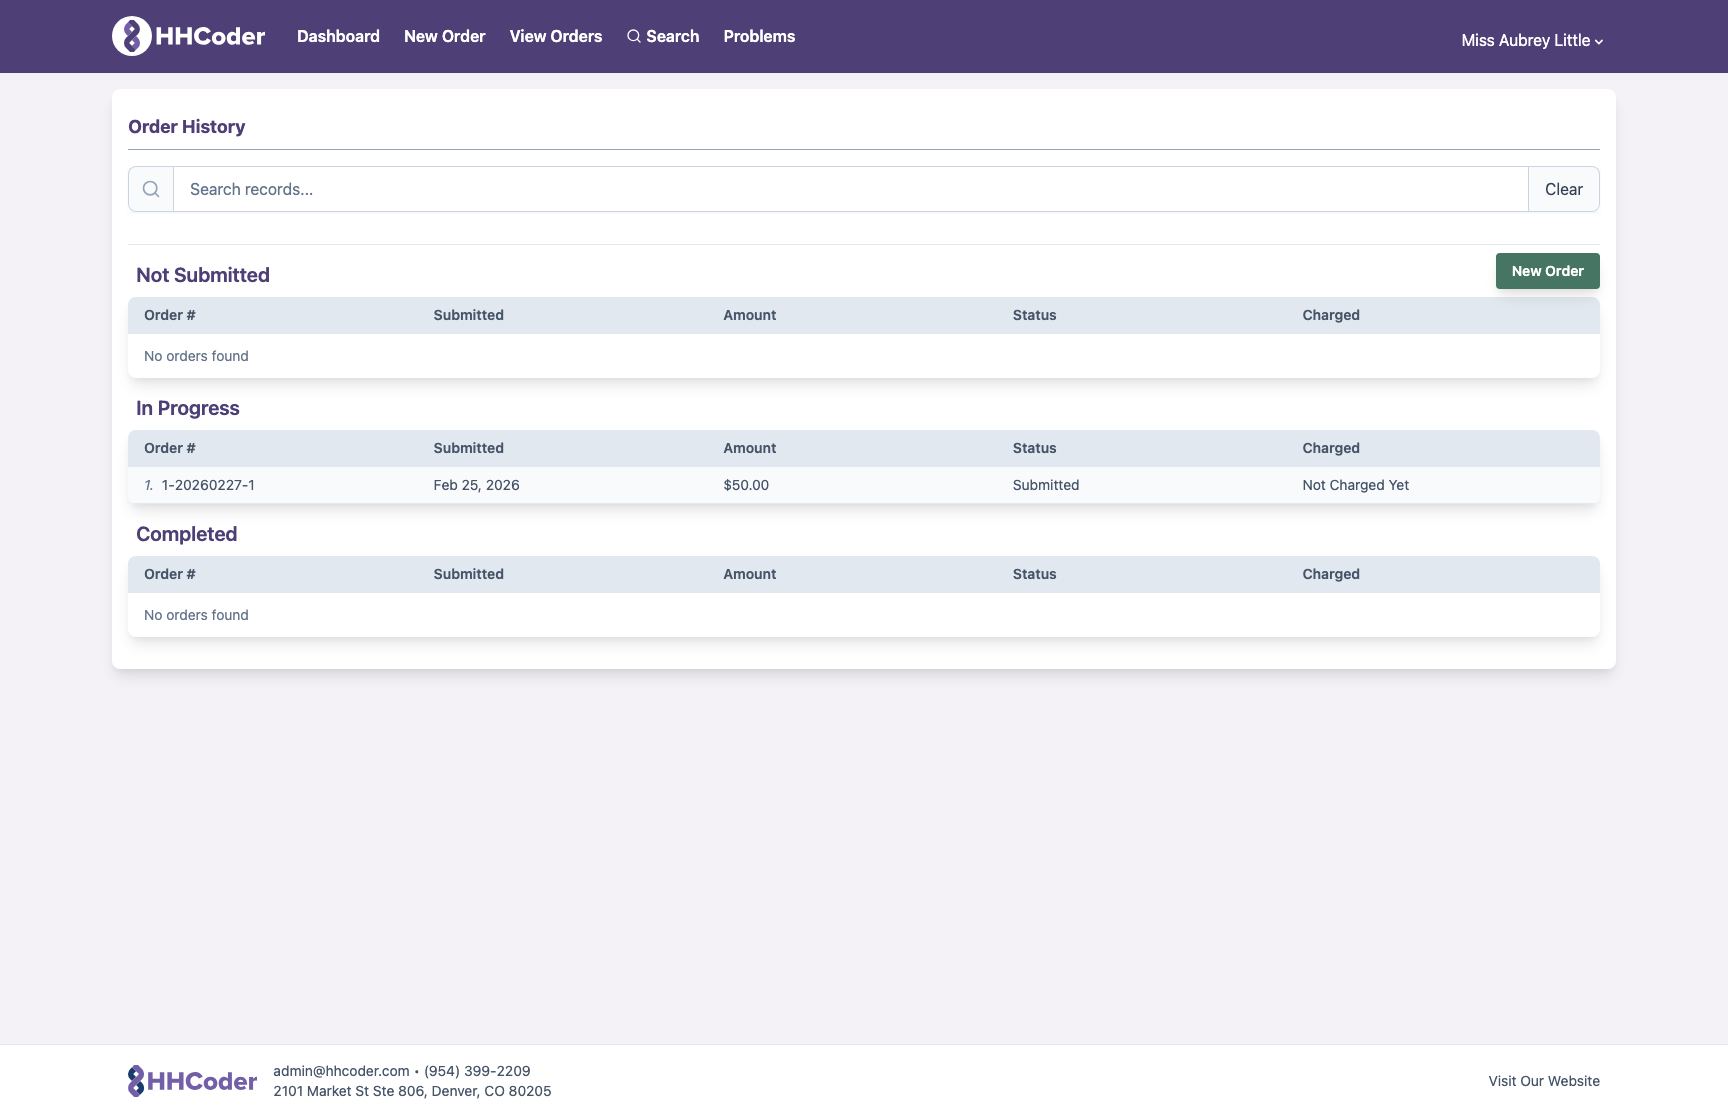
Task: Open order 1-20260227-1 from In Progress
Action: 207,485
